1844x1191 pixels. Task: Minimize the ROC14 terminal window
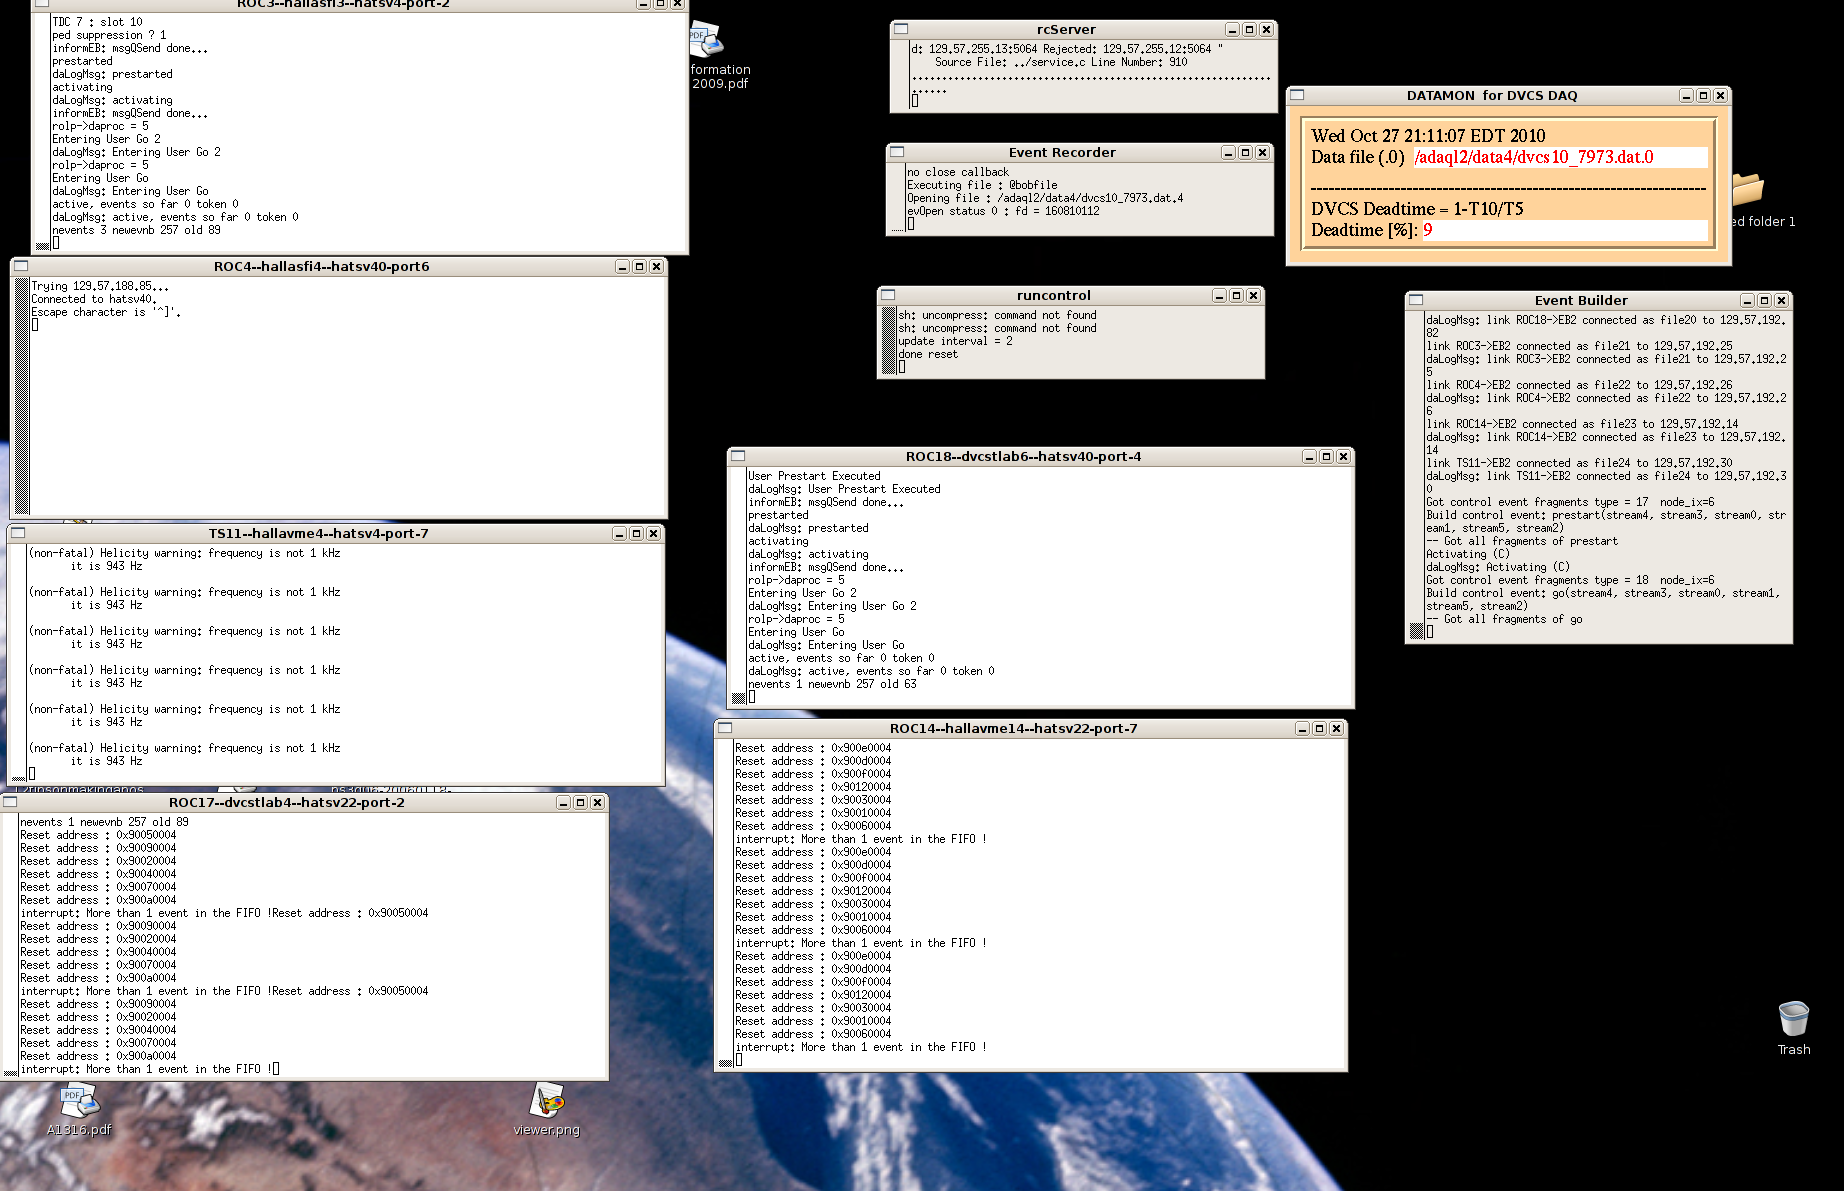(1302, 729)
